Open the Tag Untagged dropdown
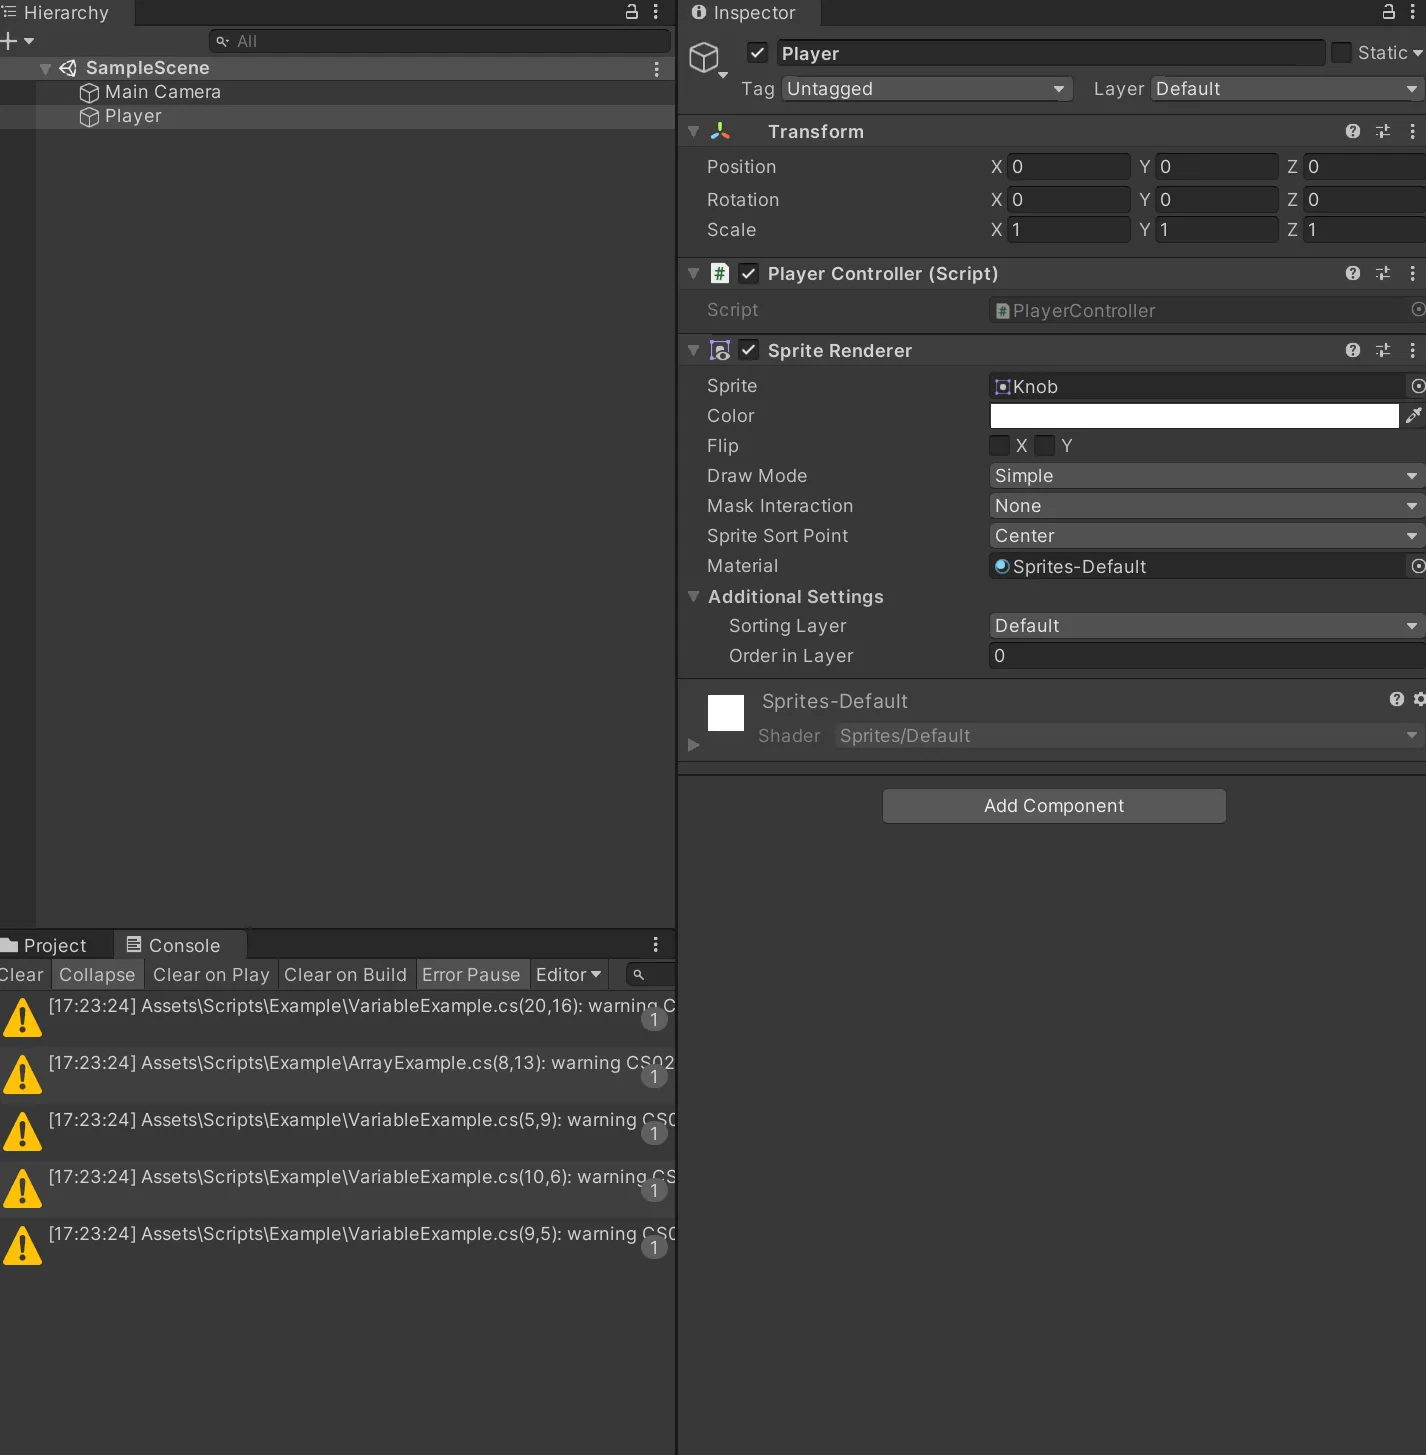Screen dimensions: 1426x1455 tap(927, 89)
